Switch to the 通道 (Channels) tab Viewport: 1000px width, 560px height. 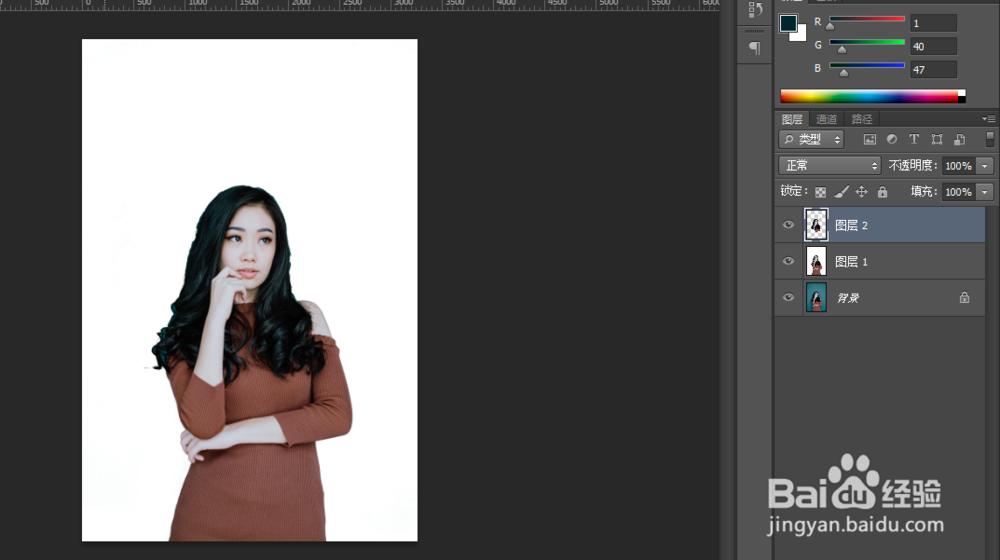tap(827, 119)
